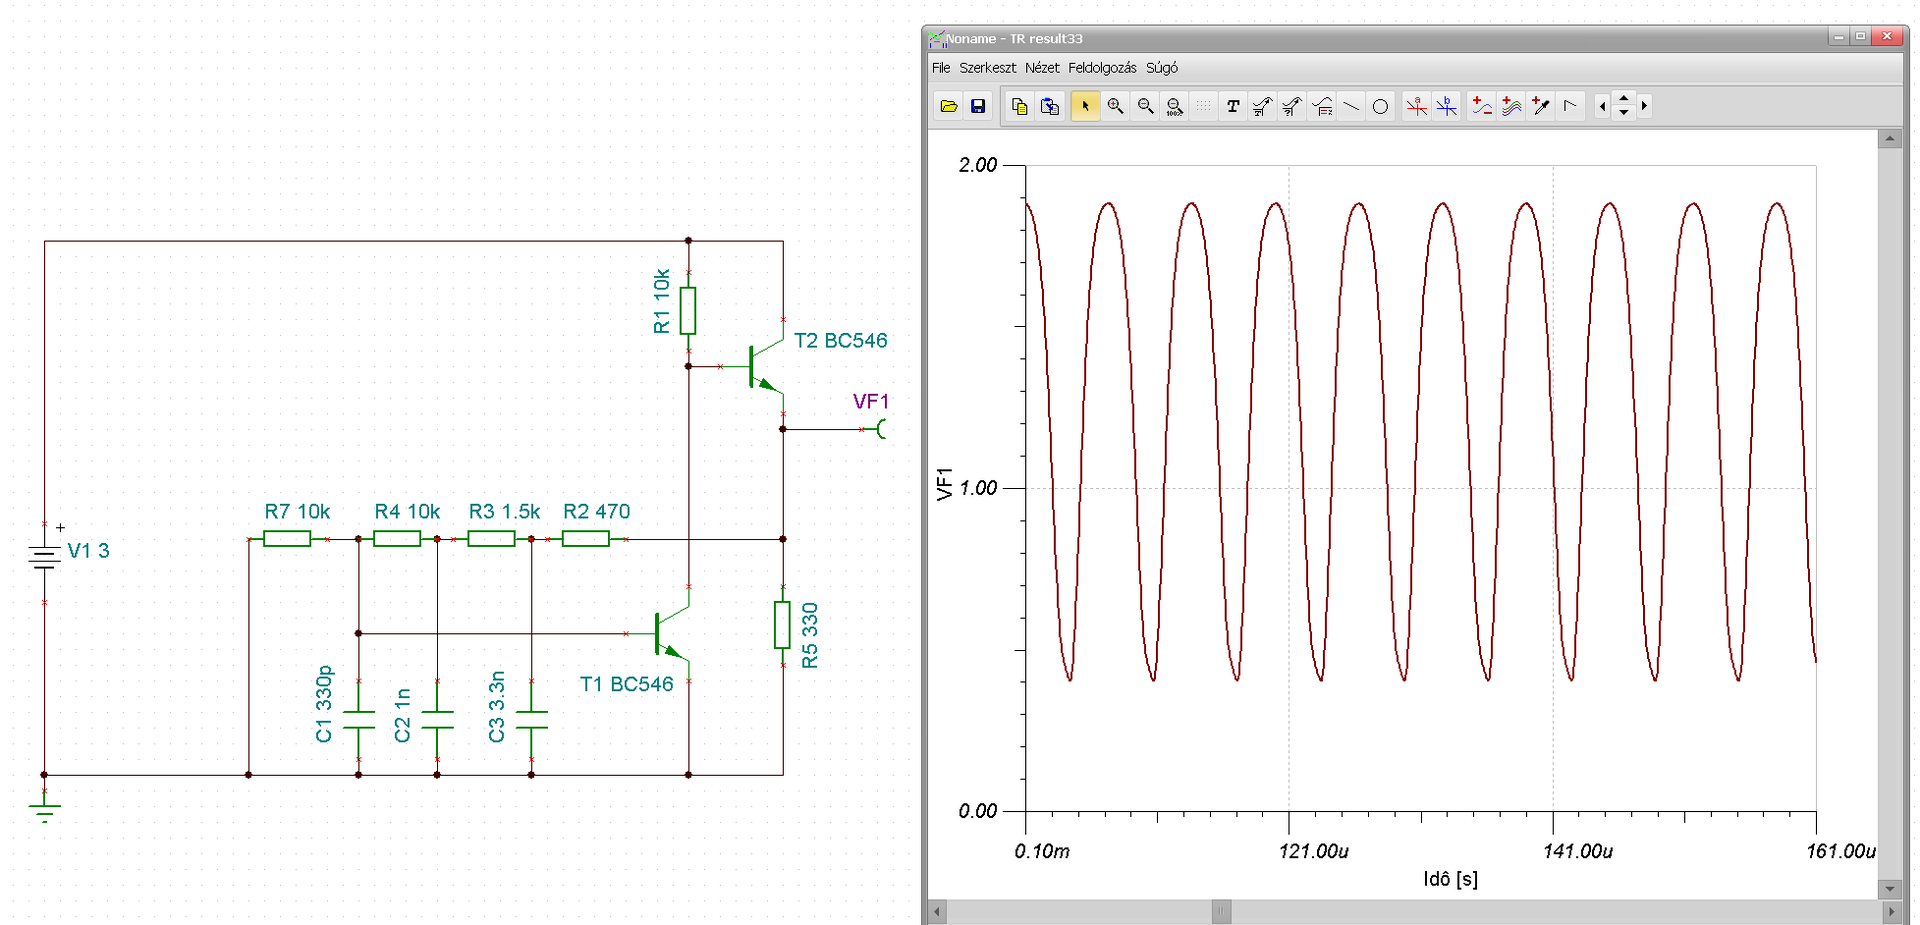Click the left arrow navigation button
Viewport: 1920px width, 925px height.
(1603, 106)
